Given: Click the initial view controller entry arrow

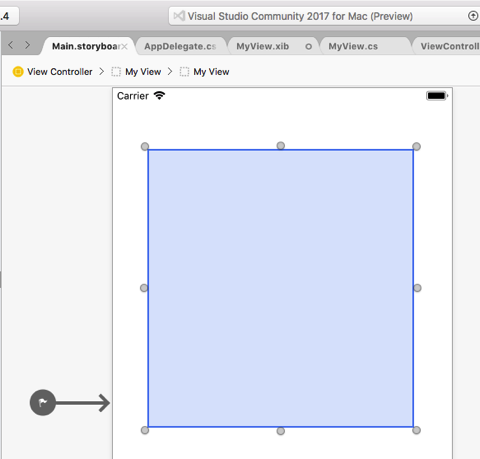Looking at the screenshot, I should (70, 403).
